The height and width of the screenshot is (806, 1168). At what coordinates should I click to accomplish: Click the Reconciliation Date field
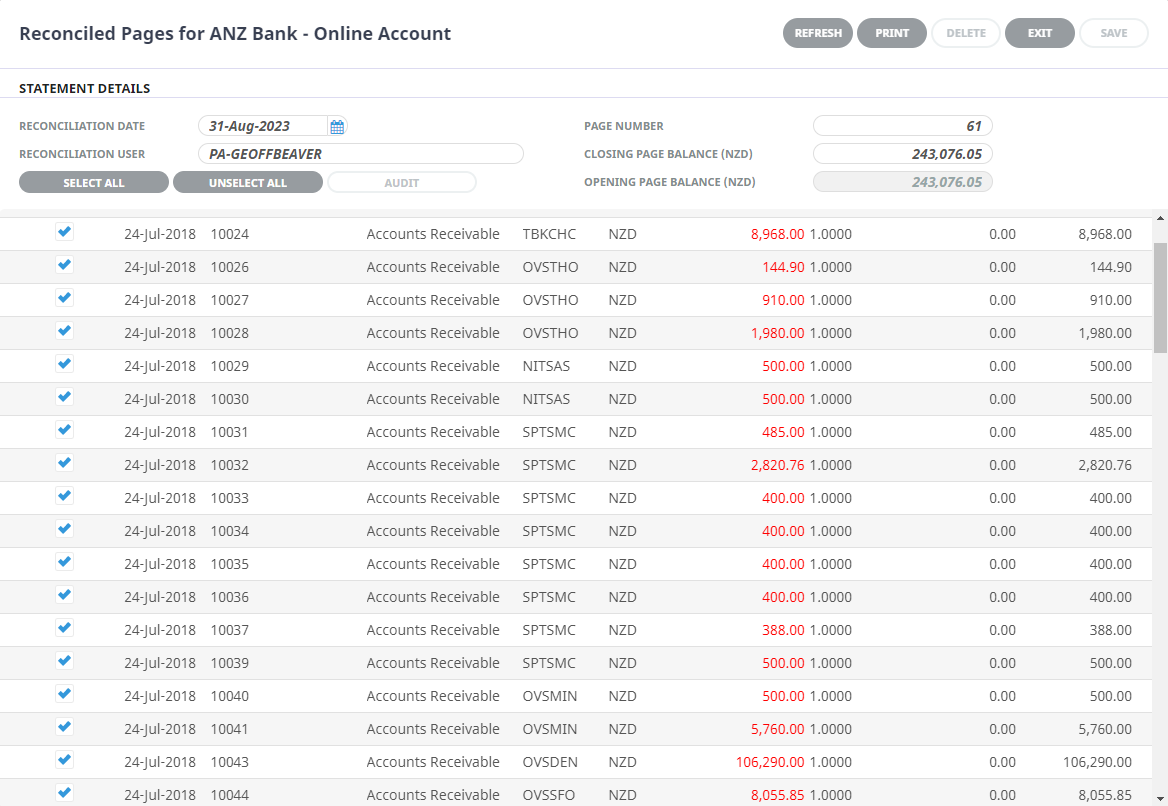coord(262,126)
